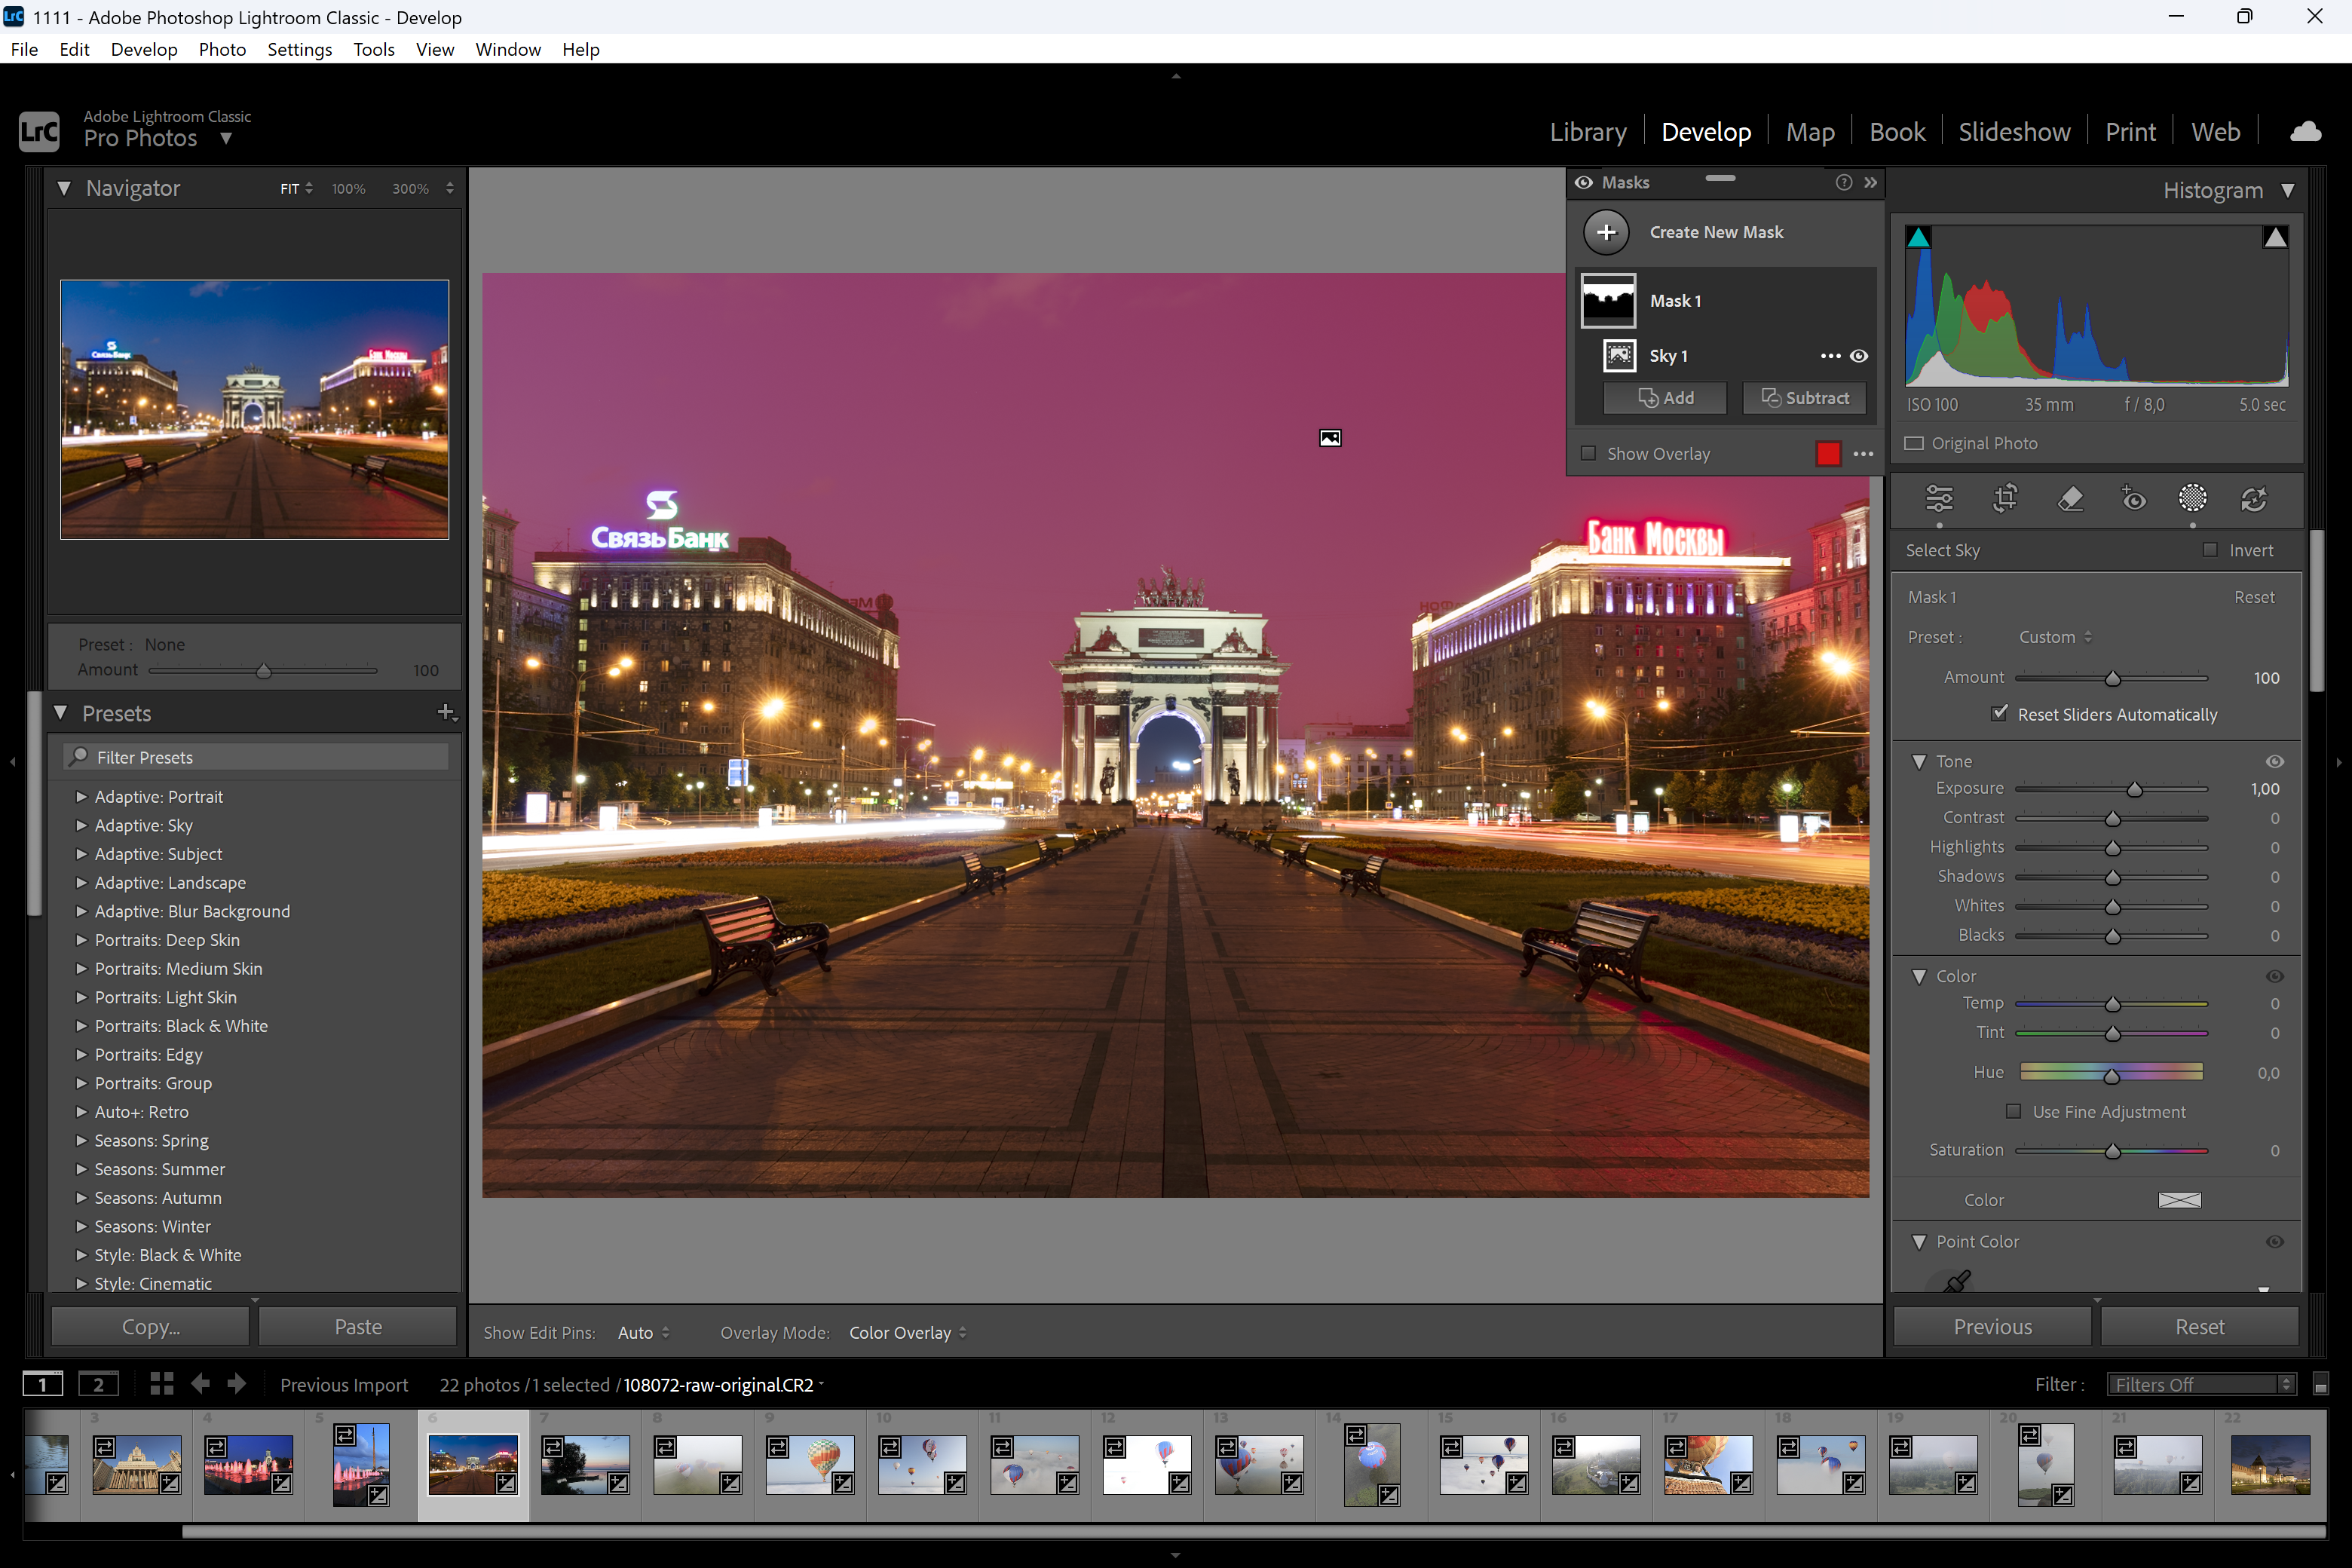The width and height of the screenshot is (2352, 1568).
Task: Click the red overlay color swatch
Action: 1828,454
